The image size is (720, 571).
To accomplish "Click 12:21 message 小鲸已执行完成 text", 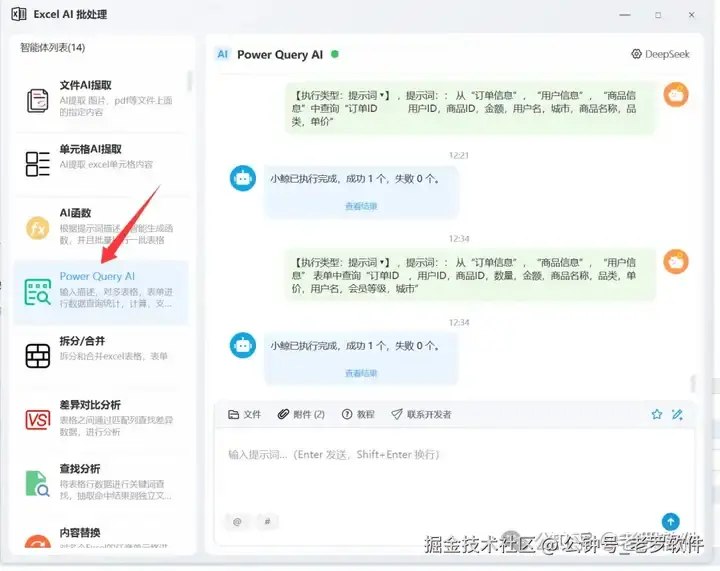I will [354, 179].
